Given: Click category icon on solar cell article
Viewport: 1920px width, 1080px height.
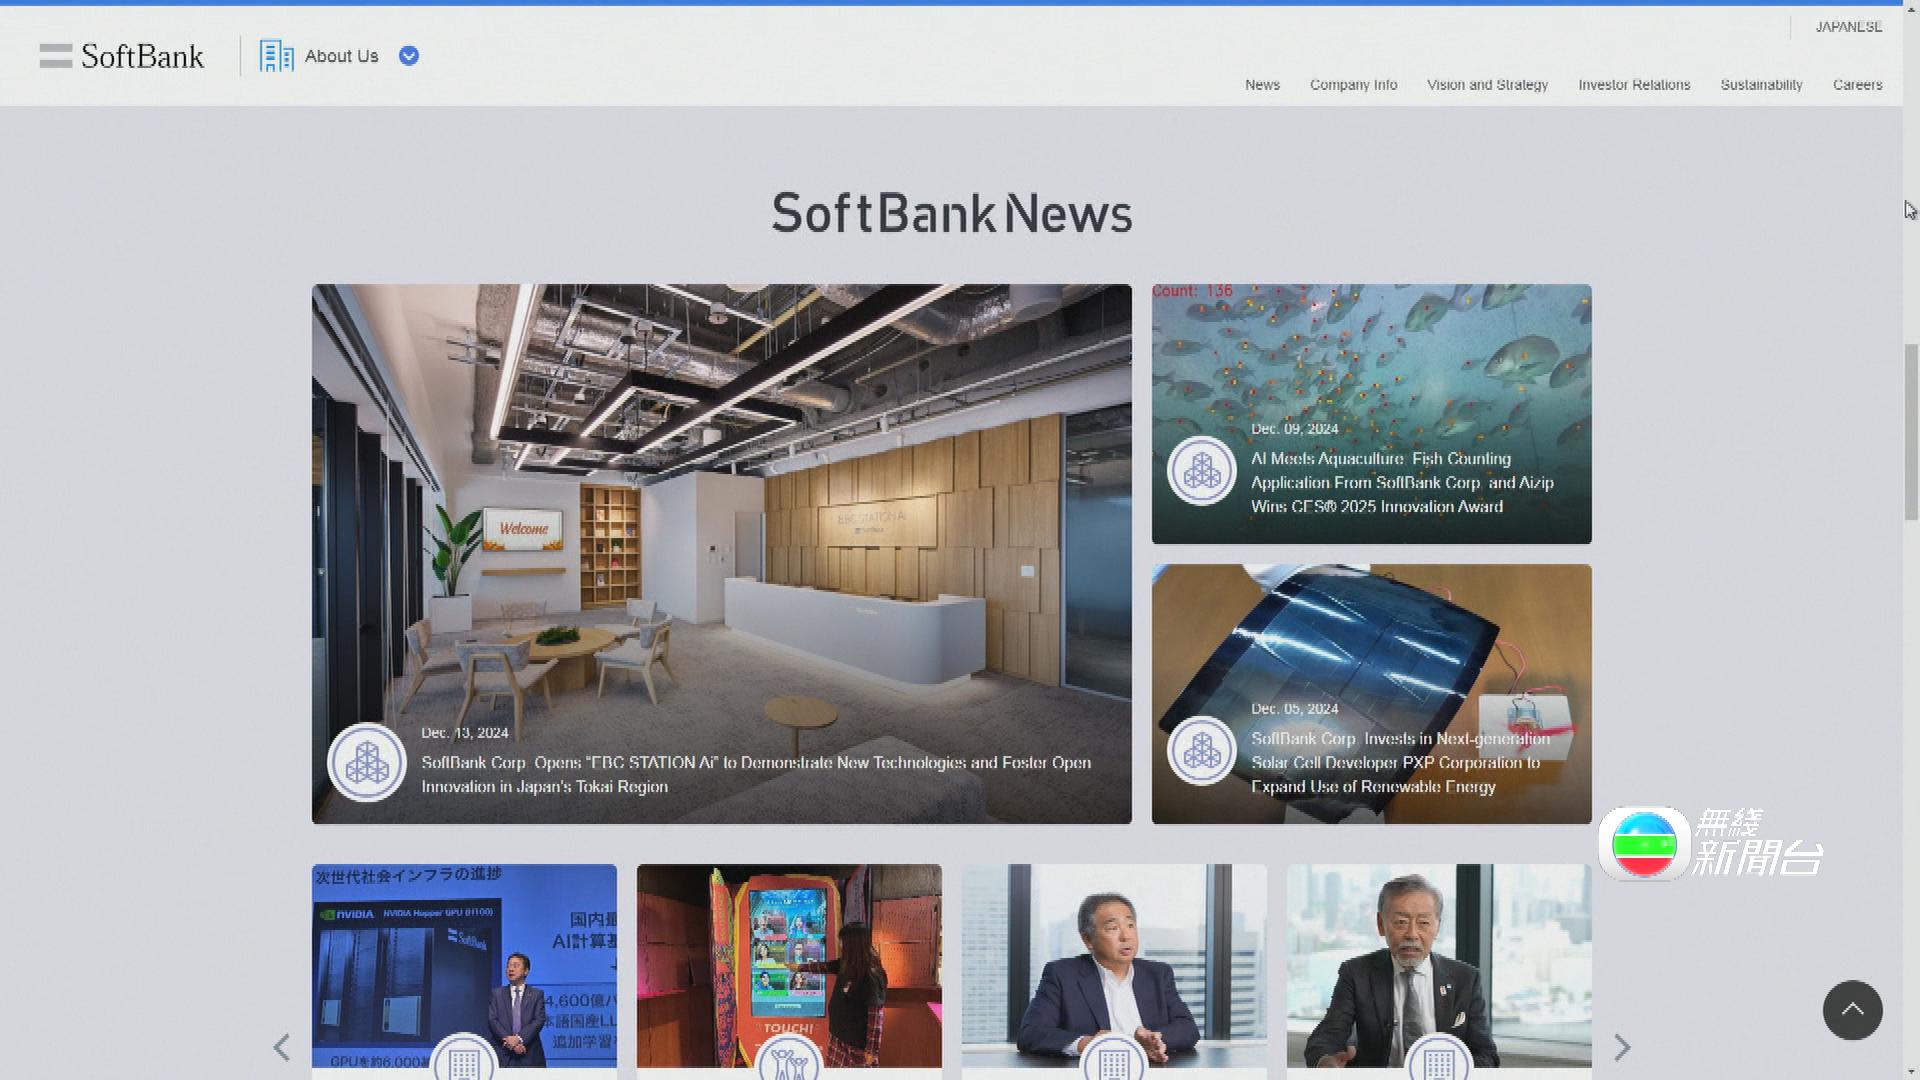Looking at the screenshot, I should pos(1202,751).
